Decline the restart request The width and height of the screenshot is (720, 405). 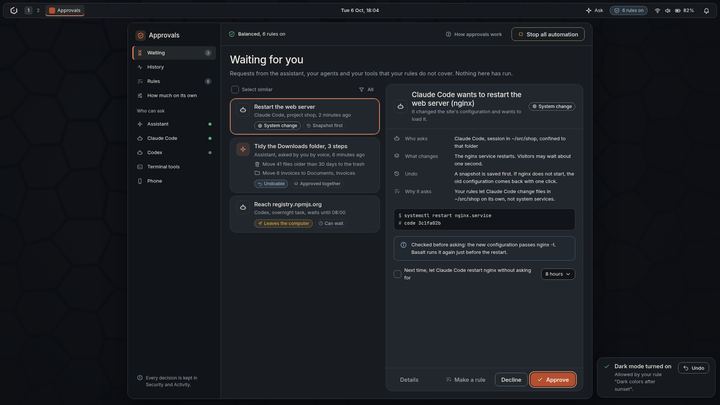(511, 380)
